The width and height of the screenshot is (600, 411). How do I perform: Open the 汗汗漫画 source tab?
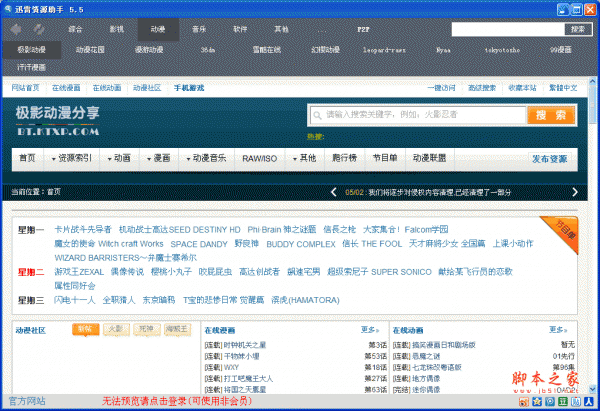31,67
